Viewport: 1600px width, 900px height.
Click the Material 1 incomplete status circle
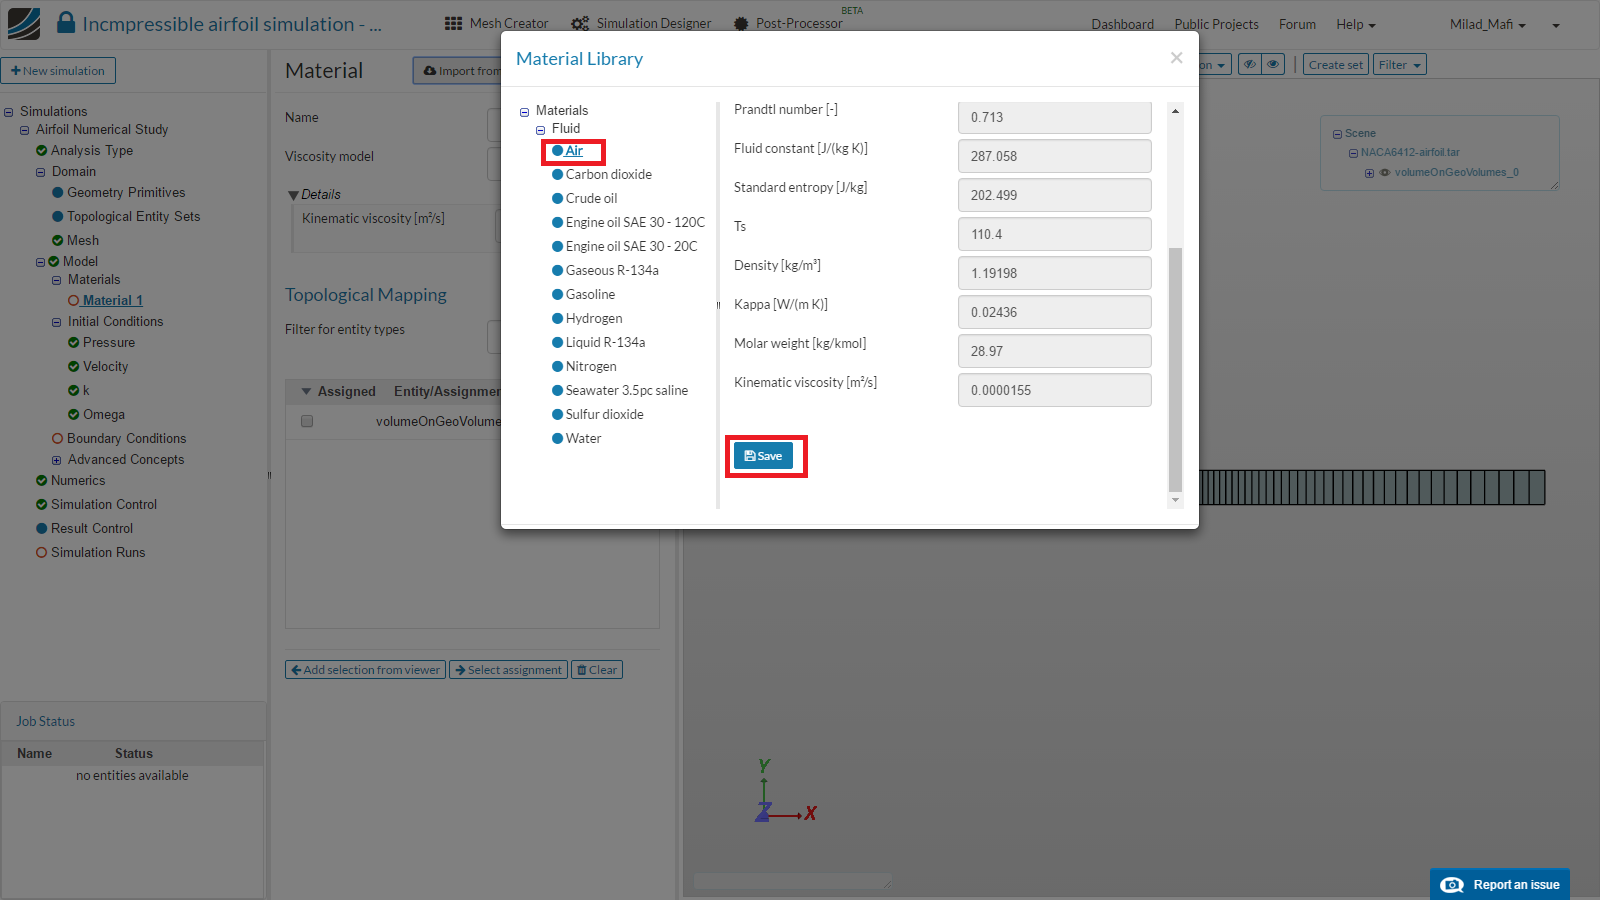[74, 301]
